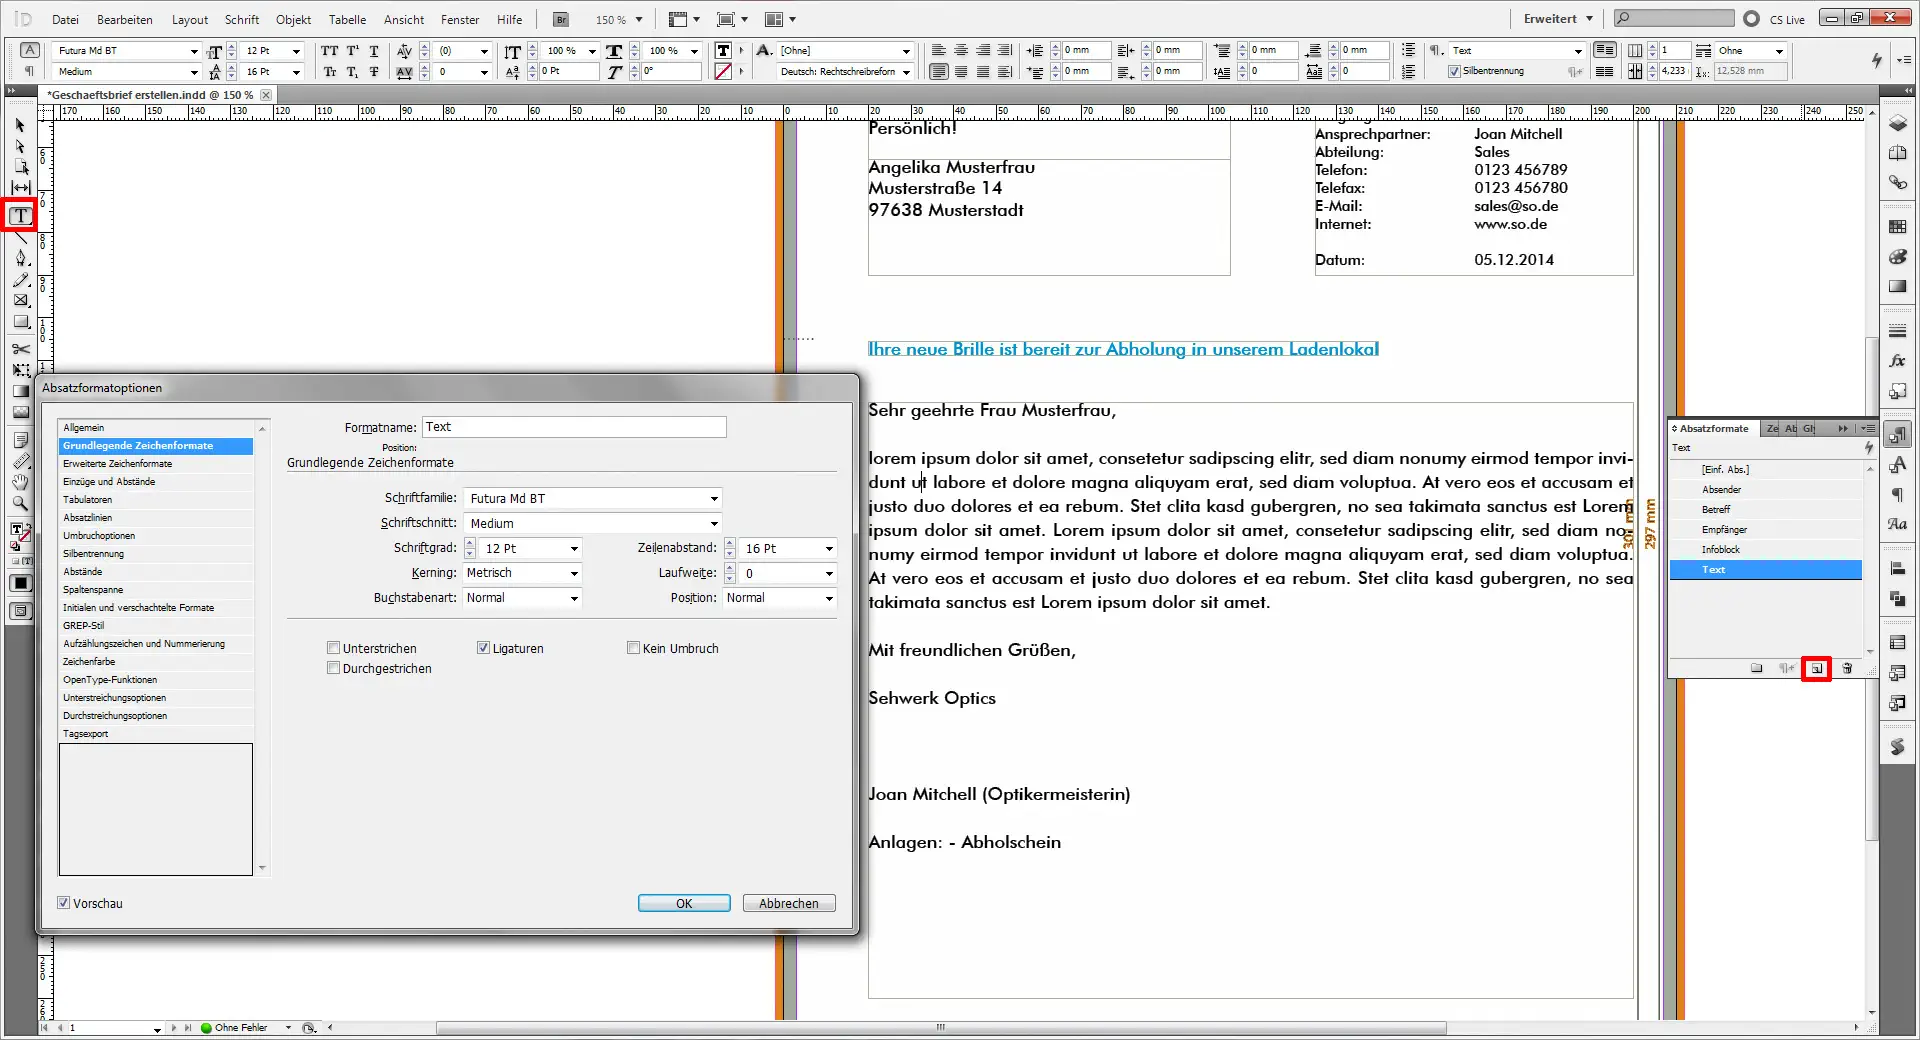
Task: Select the black arrow Selection tool
Action: click(20, 126)
